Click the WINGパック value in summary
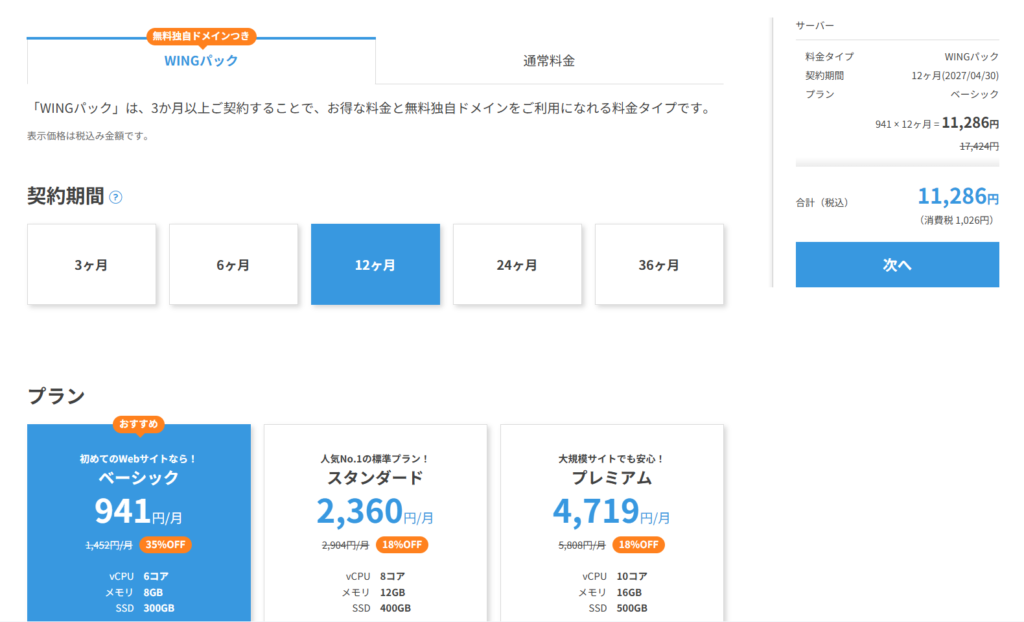Image resolution: width=1024 pixels, height=622 pixels. tap(972, 57)
